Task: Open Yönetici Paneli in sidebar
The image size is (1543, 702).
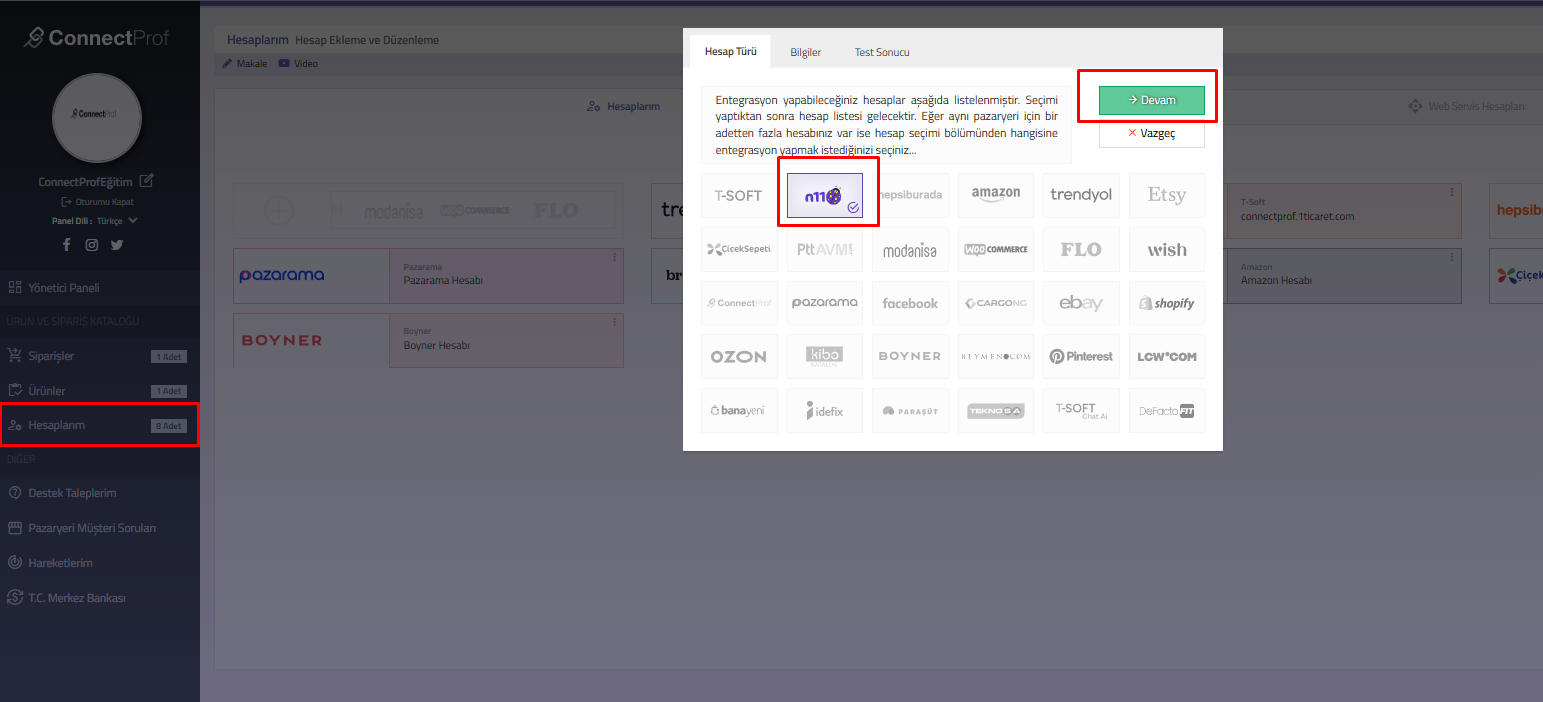Action: click(100, 288)
